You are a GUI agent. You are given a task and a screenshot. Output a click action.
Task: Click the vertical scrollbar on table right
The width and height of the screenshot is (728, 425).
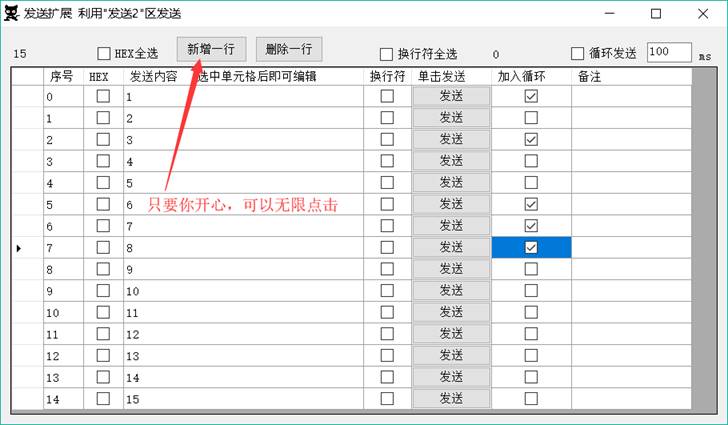(705, 240)
